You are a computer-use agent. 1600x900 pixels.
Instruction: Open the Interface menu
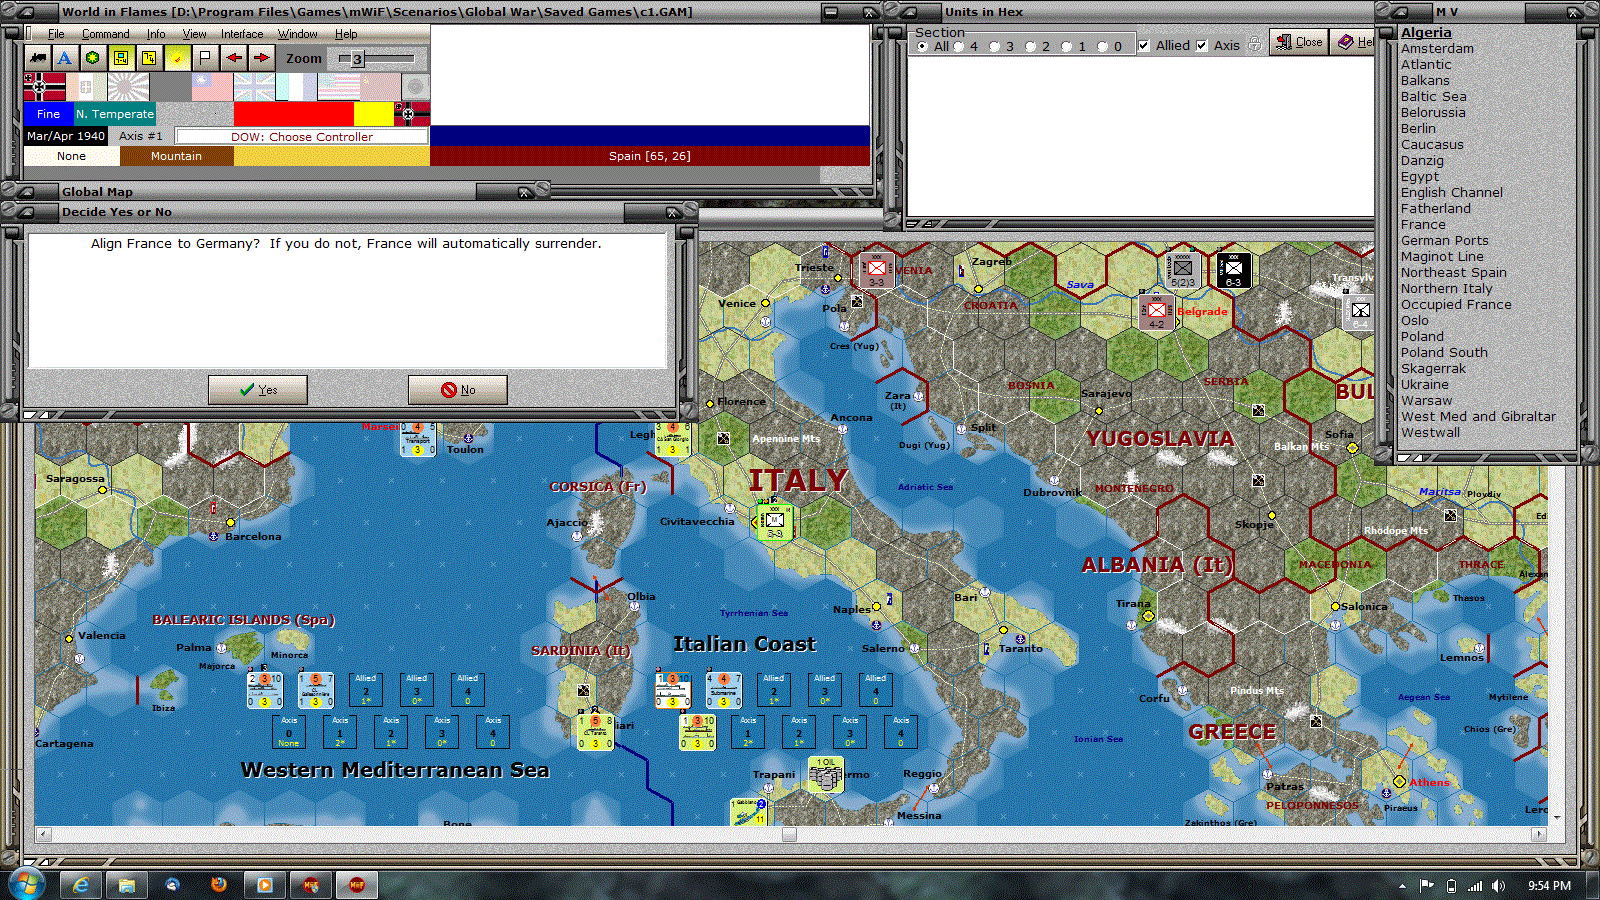point(242,34)
